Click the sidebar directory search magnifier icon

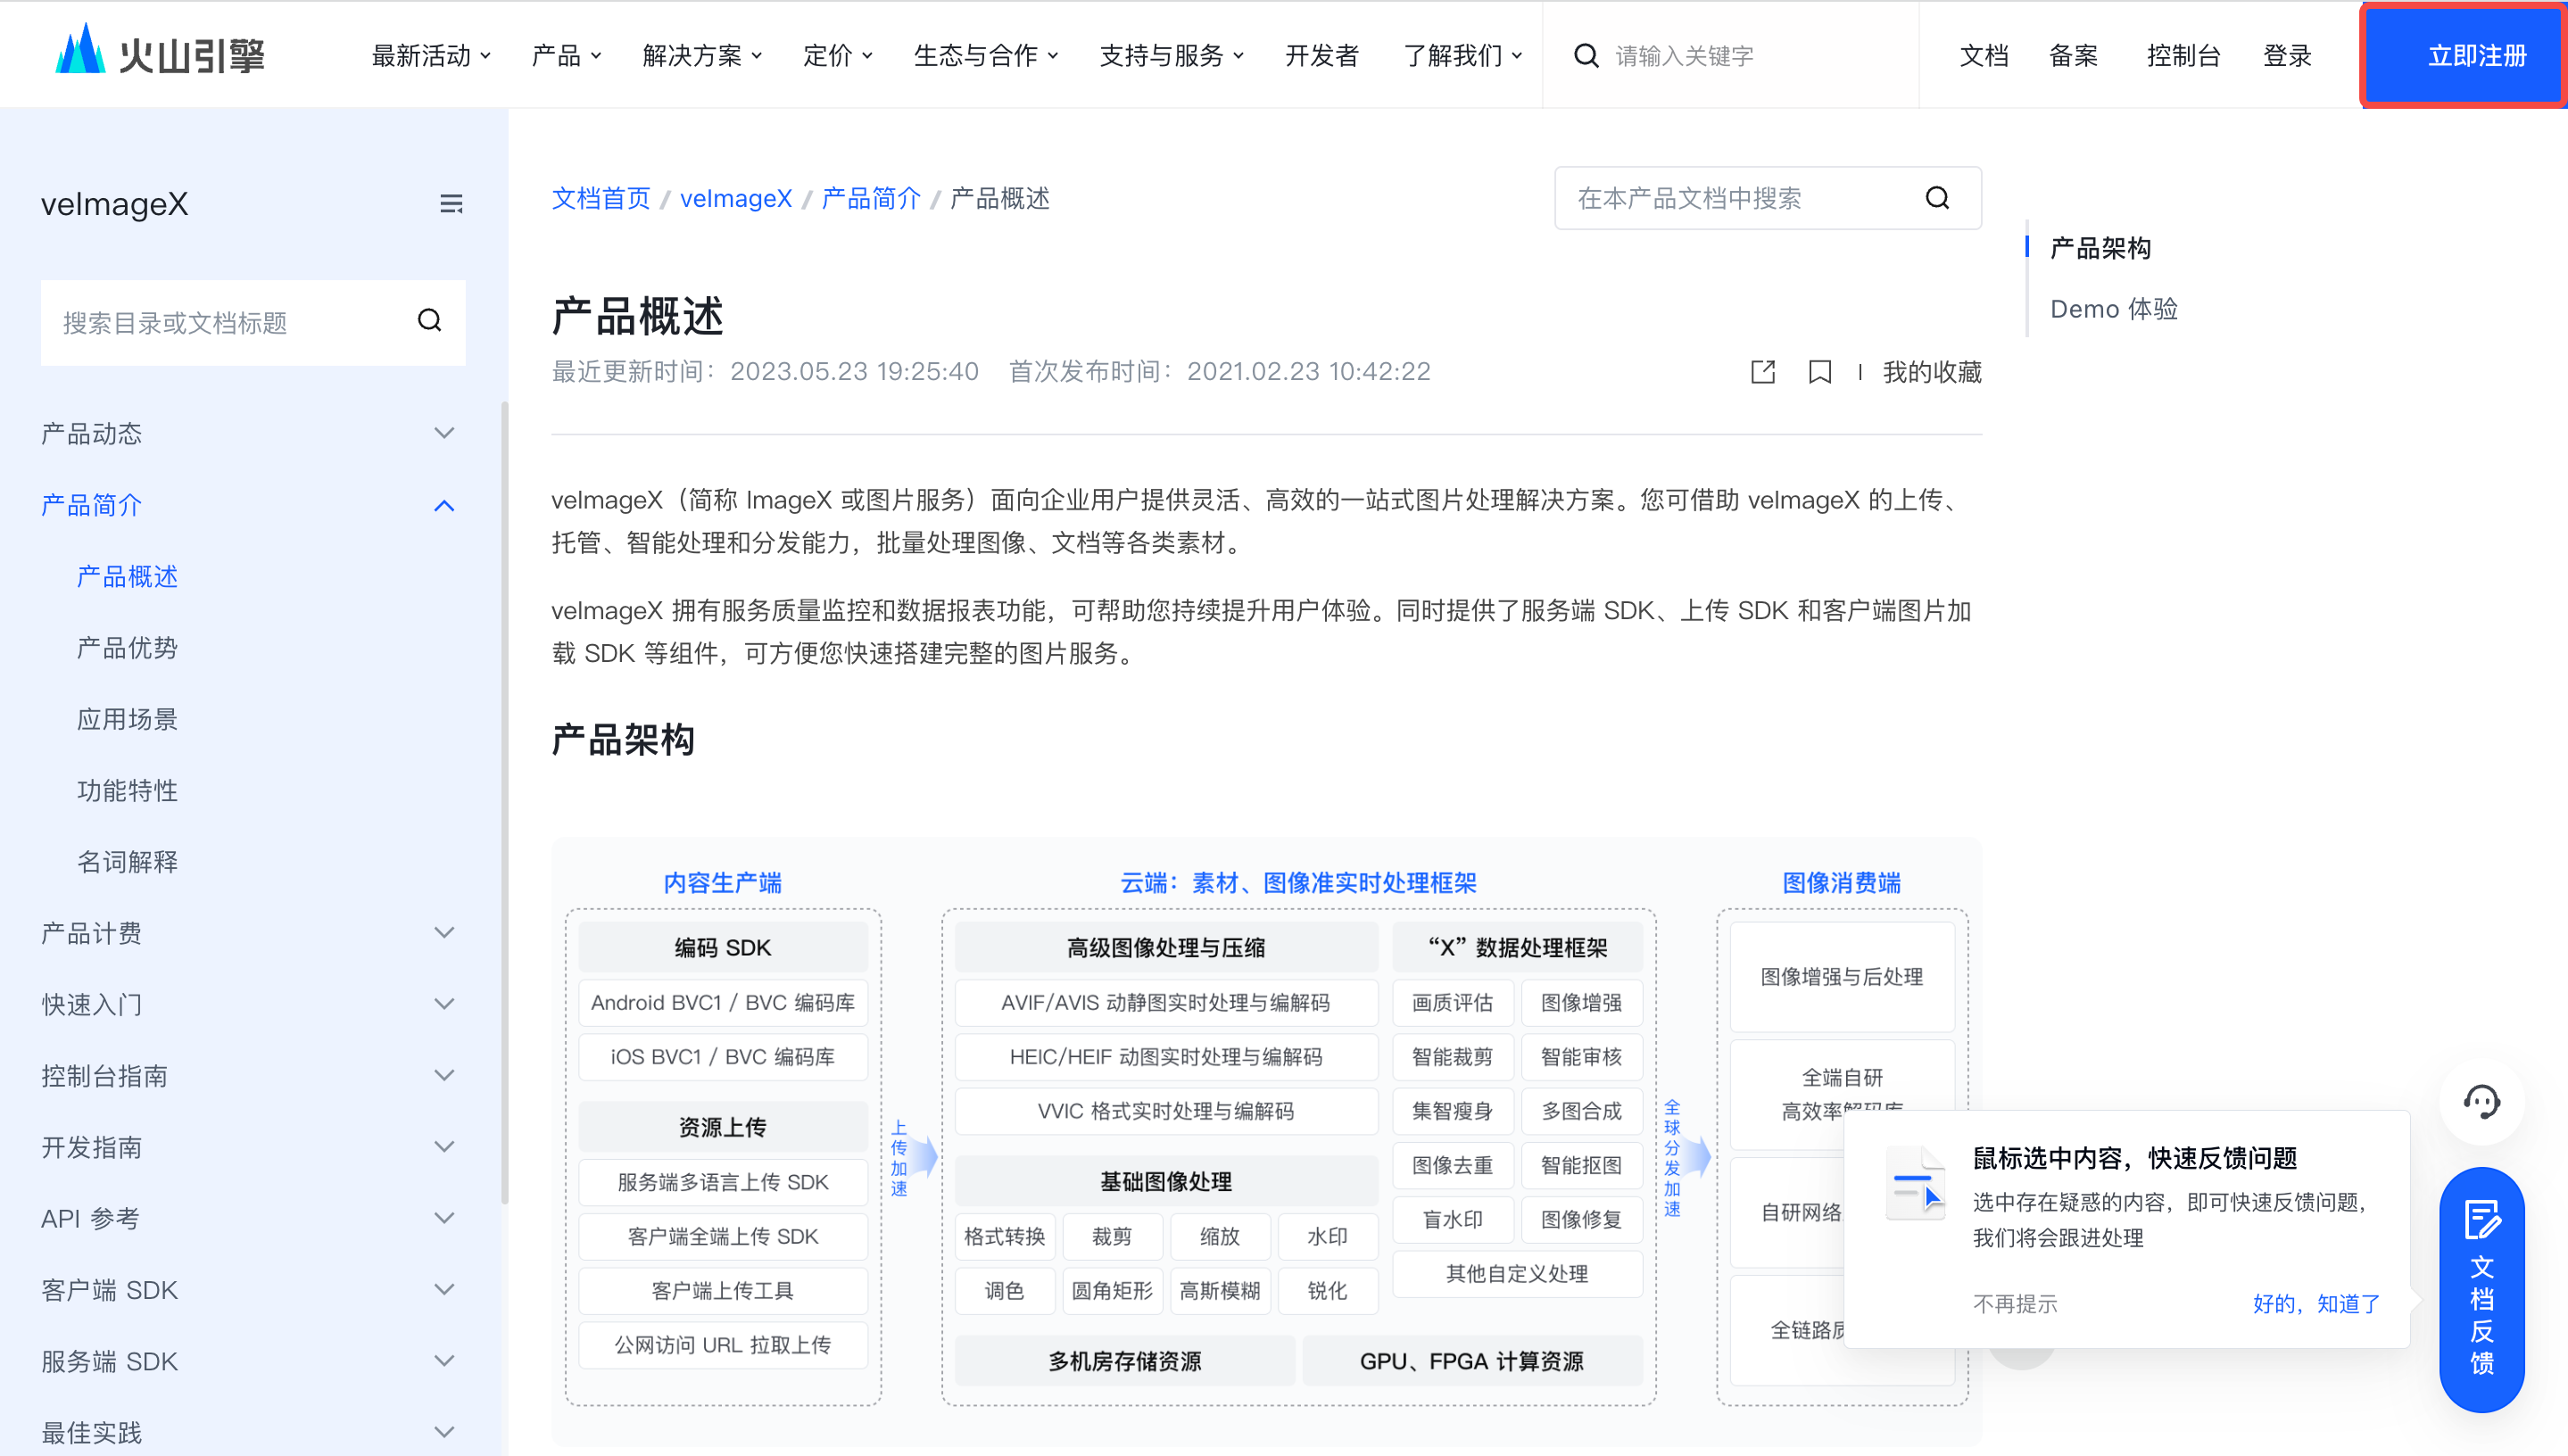click(x=430, y=321)
